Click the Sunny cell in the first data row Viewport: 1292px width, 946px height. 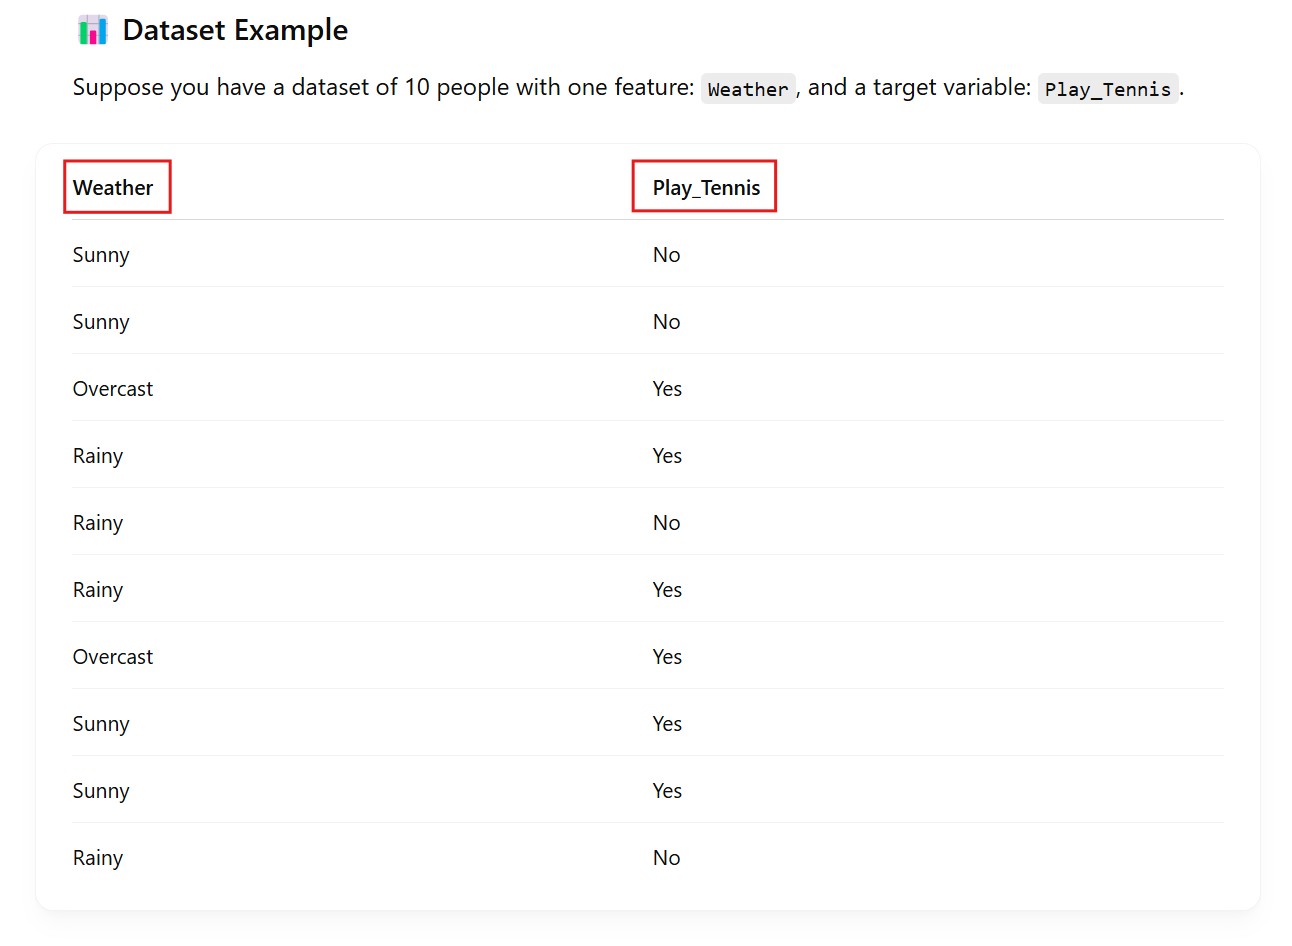[101, 255]
